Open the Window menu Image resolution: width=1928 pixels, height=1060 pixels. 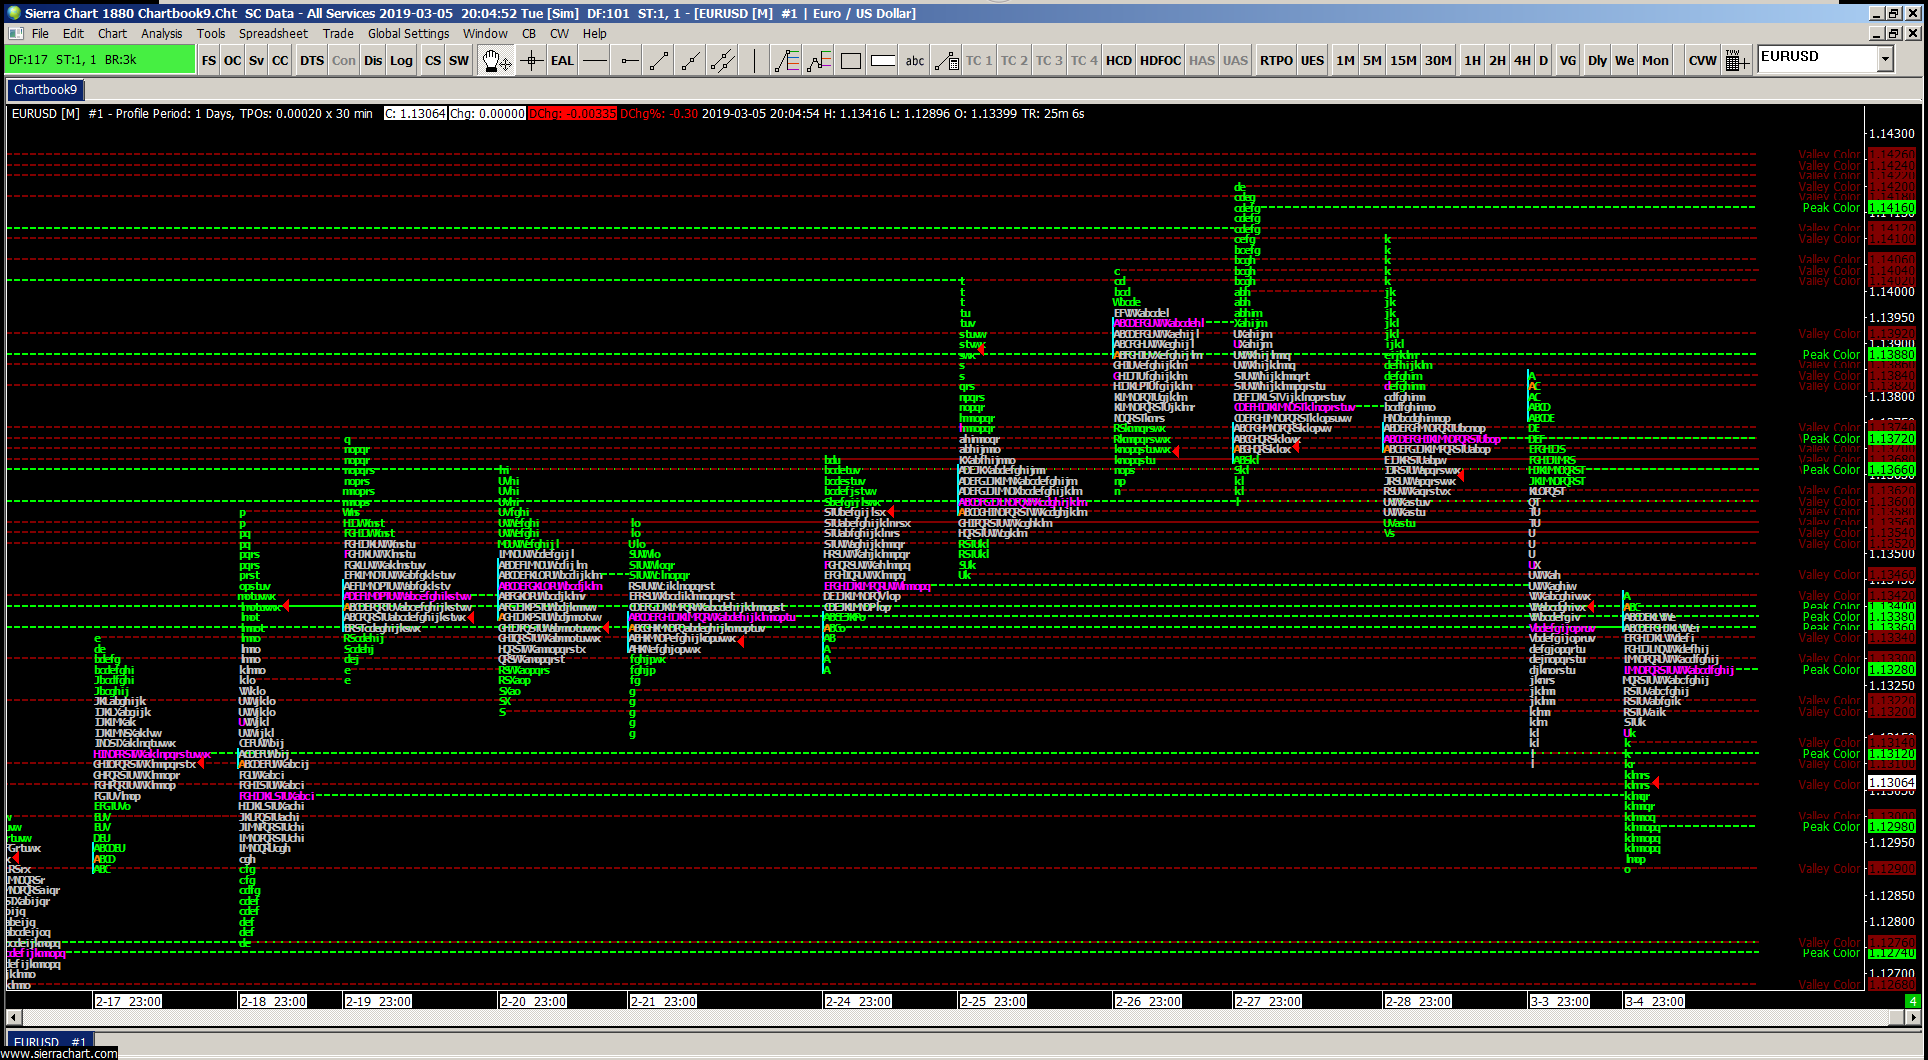pos(485,33)
